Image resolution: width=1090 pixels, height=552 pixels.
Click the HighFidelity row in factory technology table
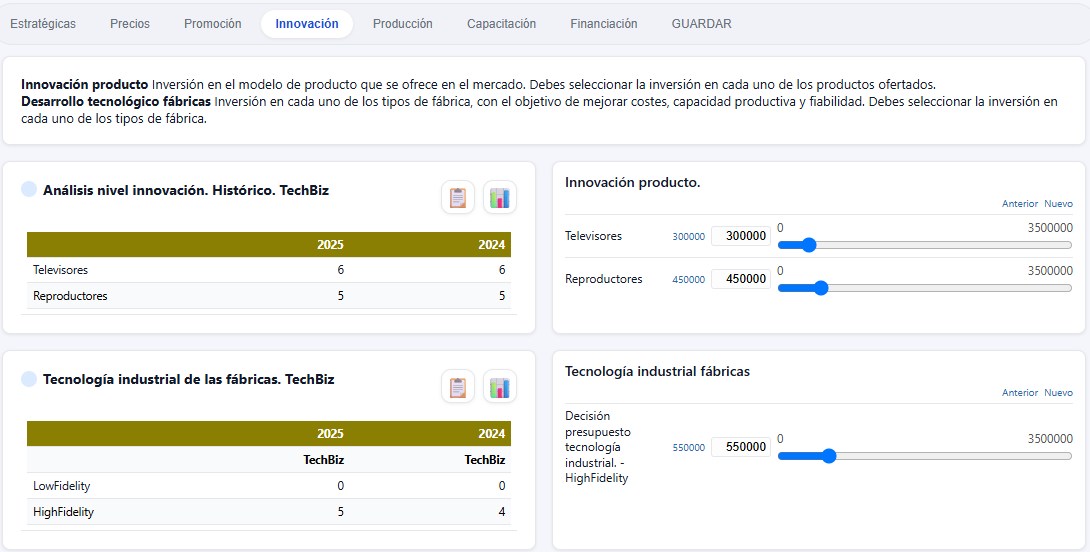pyautogui.click(x=269, y=512)
